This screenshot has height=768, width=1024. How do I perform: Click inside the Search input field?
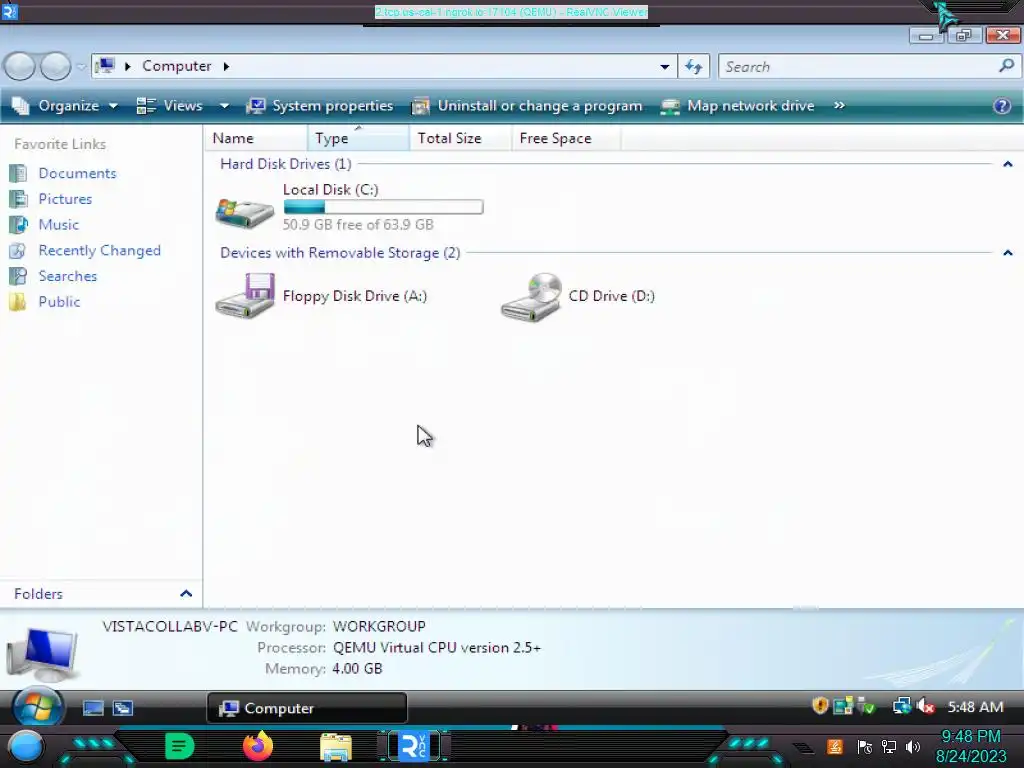point(858,67)
